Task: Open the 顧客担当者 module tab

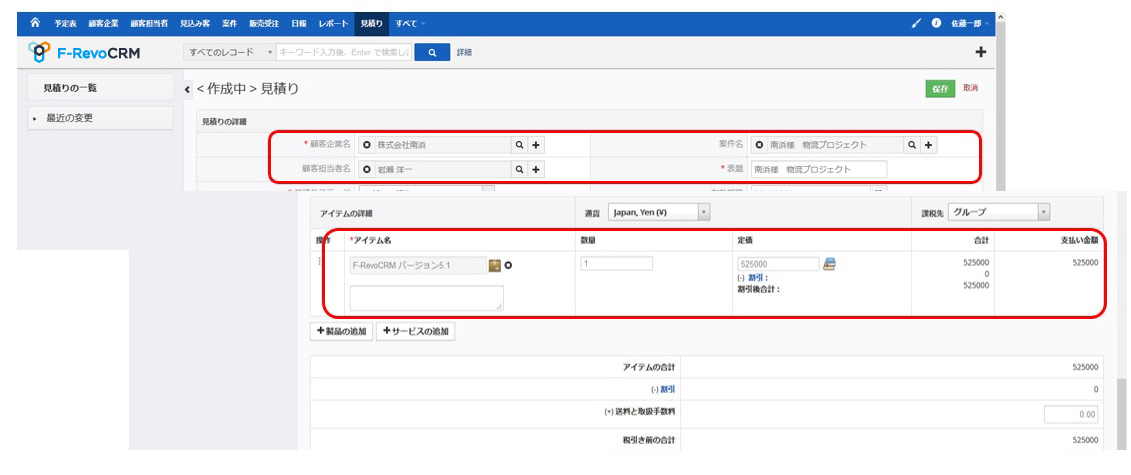Action: pos(149,24)
